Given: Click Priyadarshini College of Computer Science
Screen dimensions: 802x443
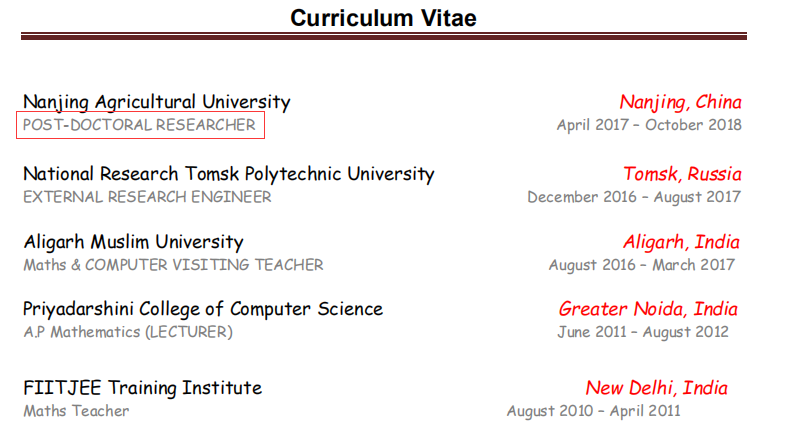Looking at the screenshot, I should coord(203,309).
